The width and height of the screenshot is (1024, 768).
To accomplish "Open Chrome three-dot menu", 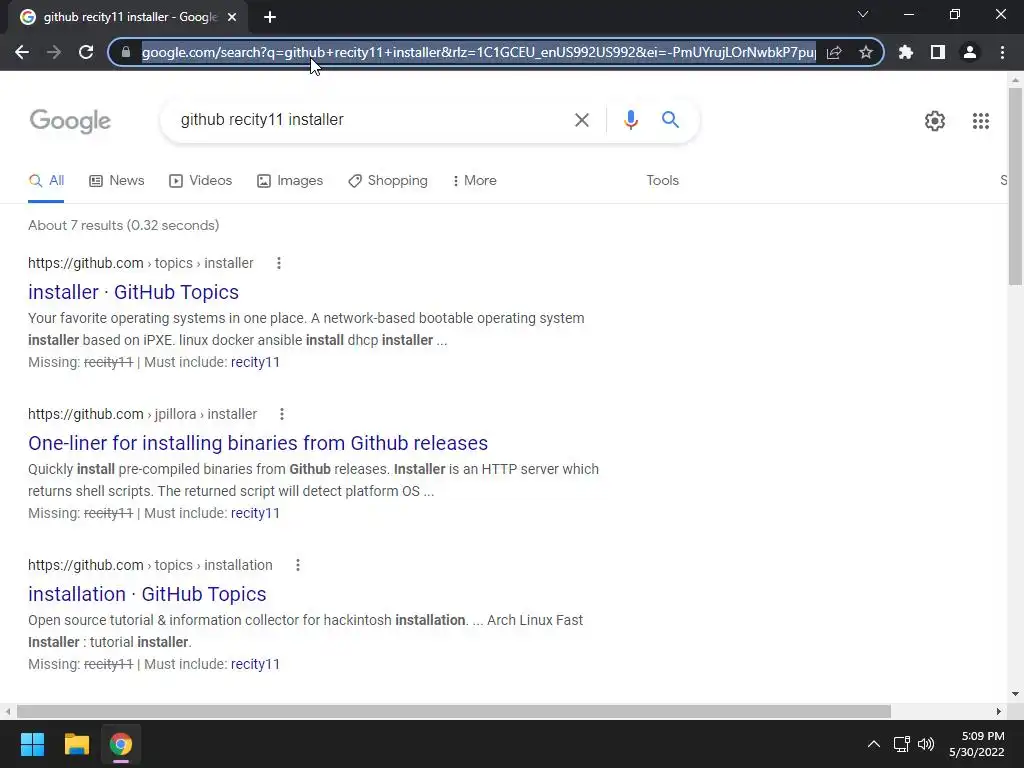I will coord(1002,52).
